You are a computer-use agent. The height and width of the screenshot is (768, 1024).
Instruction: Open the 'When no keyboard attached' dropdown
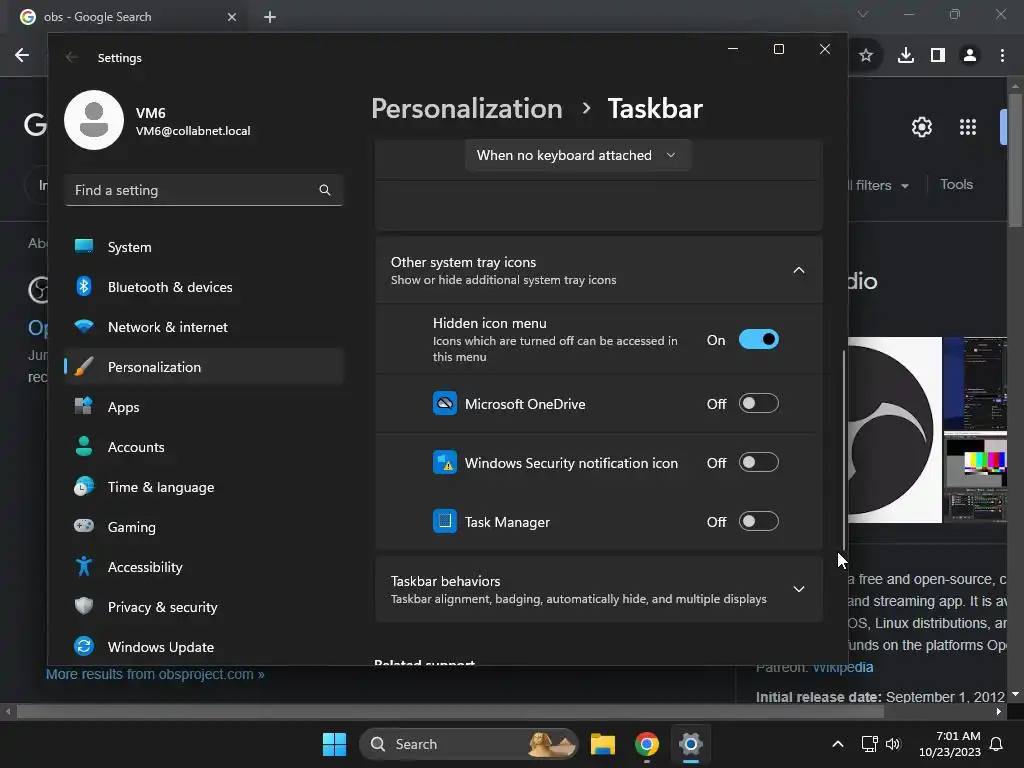[577, 155]
